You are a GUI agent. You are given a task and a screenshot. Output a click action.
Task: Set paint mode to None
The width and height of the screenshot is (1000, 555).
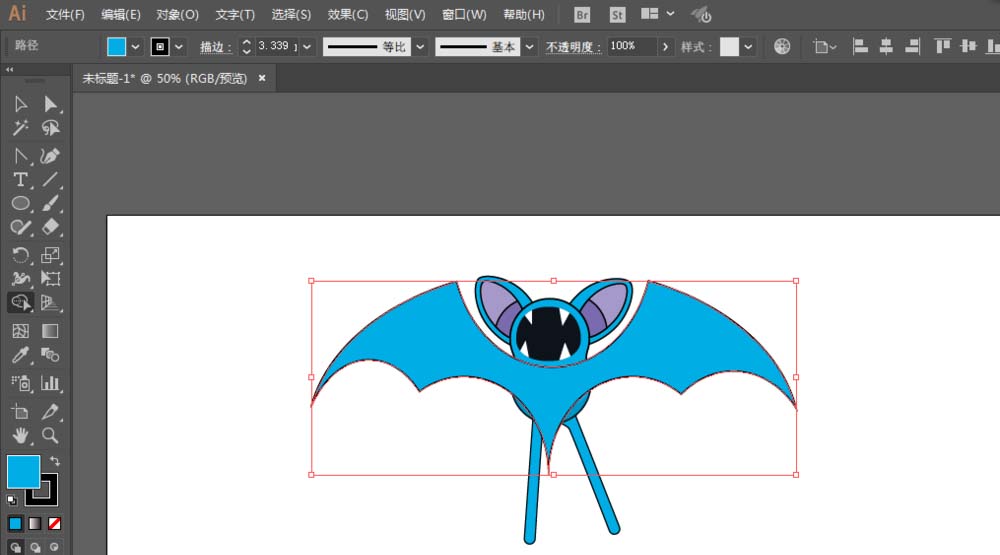[x=55, y=524]
